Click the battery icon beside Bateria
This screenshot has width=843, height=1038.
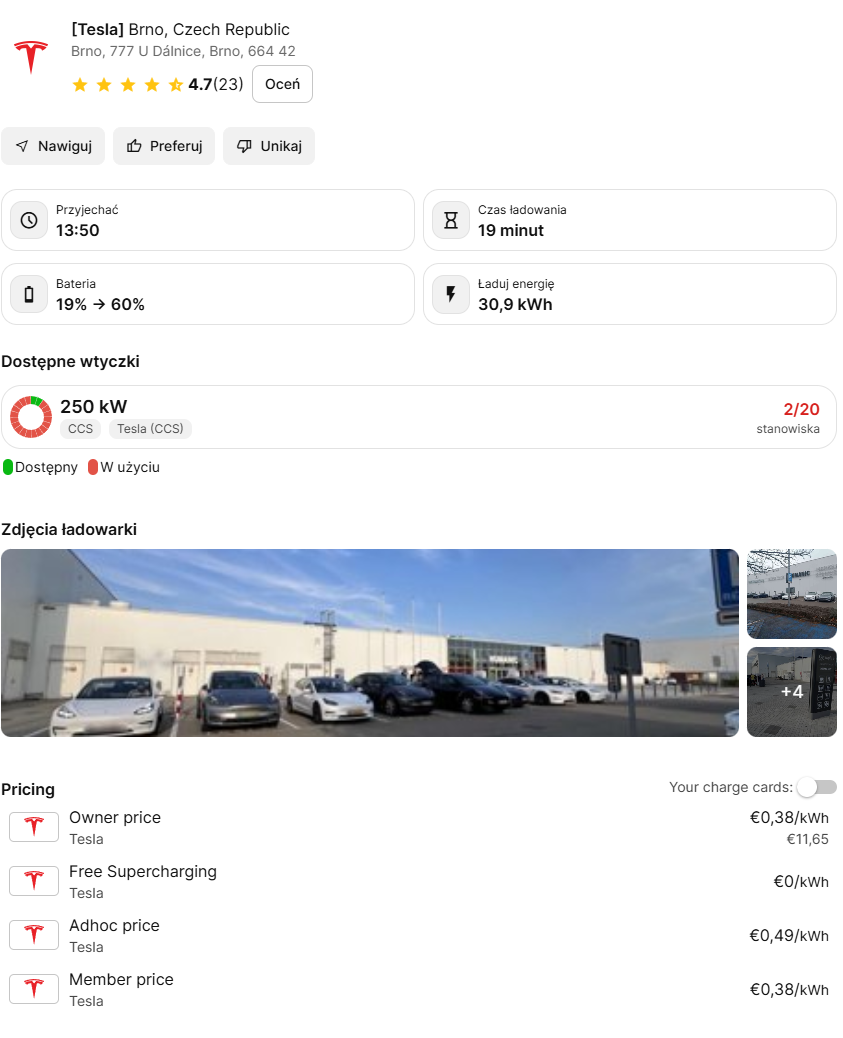[x=29, y=294]
